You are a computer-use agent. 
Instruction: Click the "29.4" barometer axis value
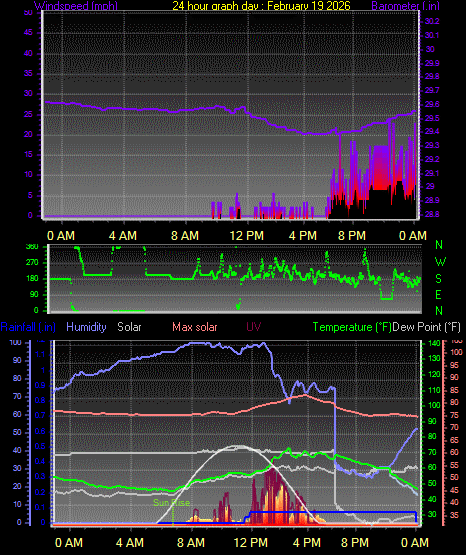[x=432, y=131]
